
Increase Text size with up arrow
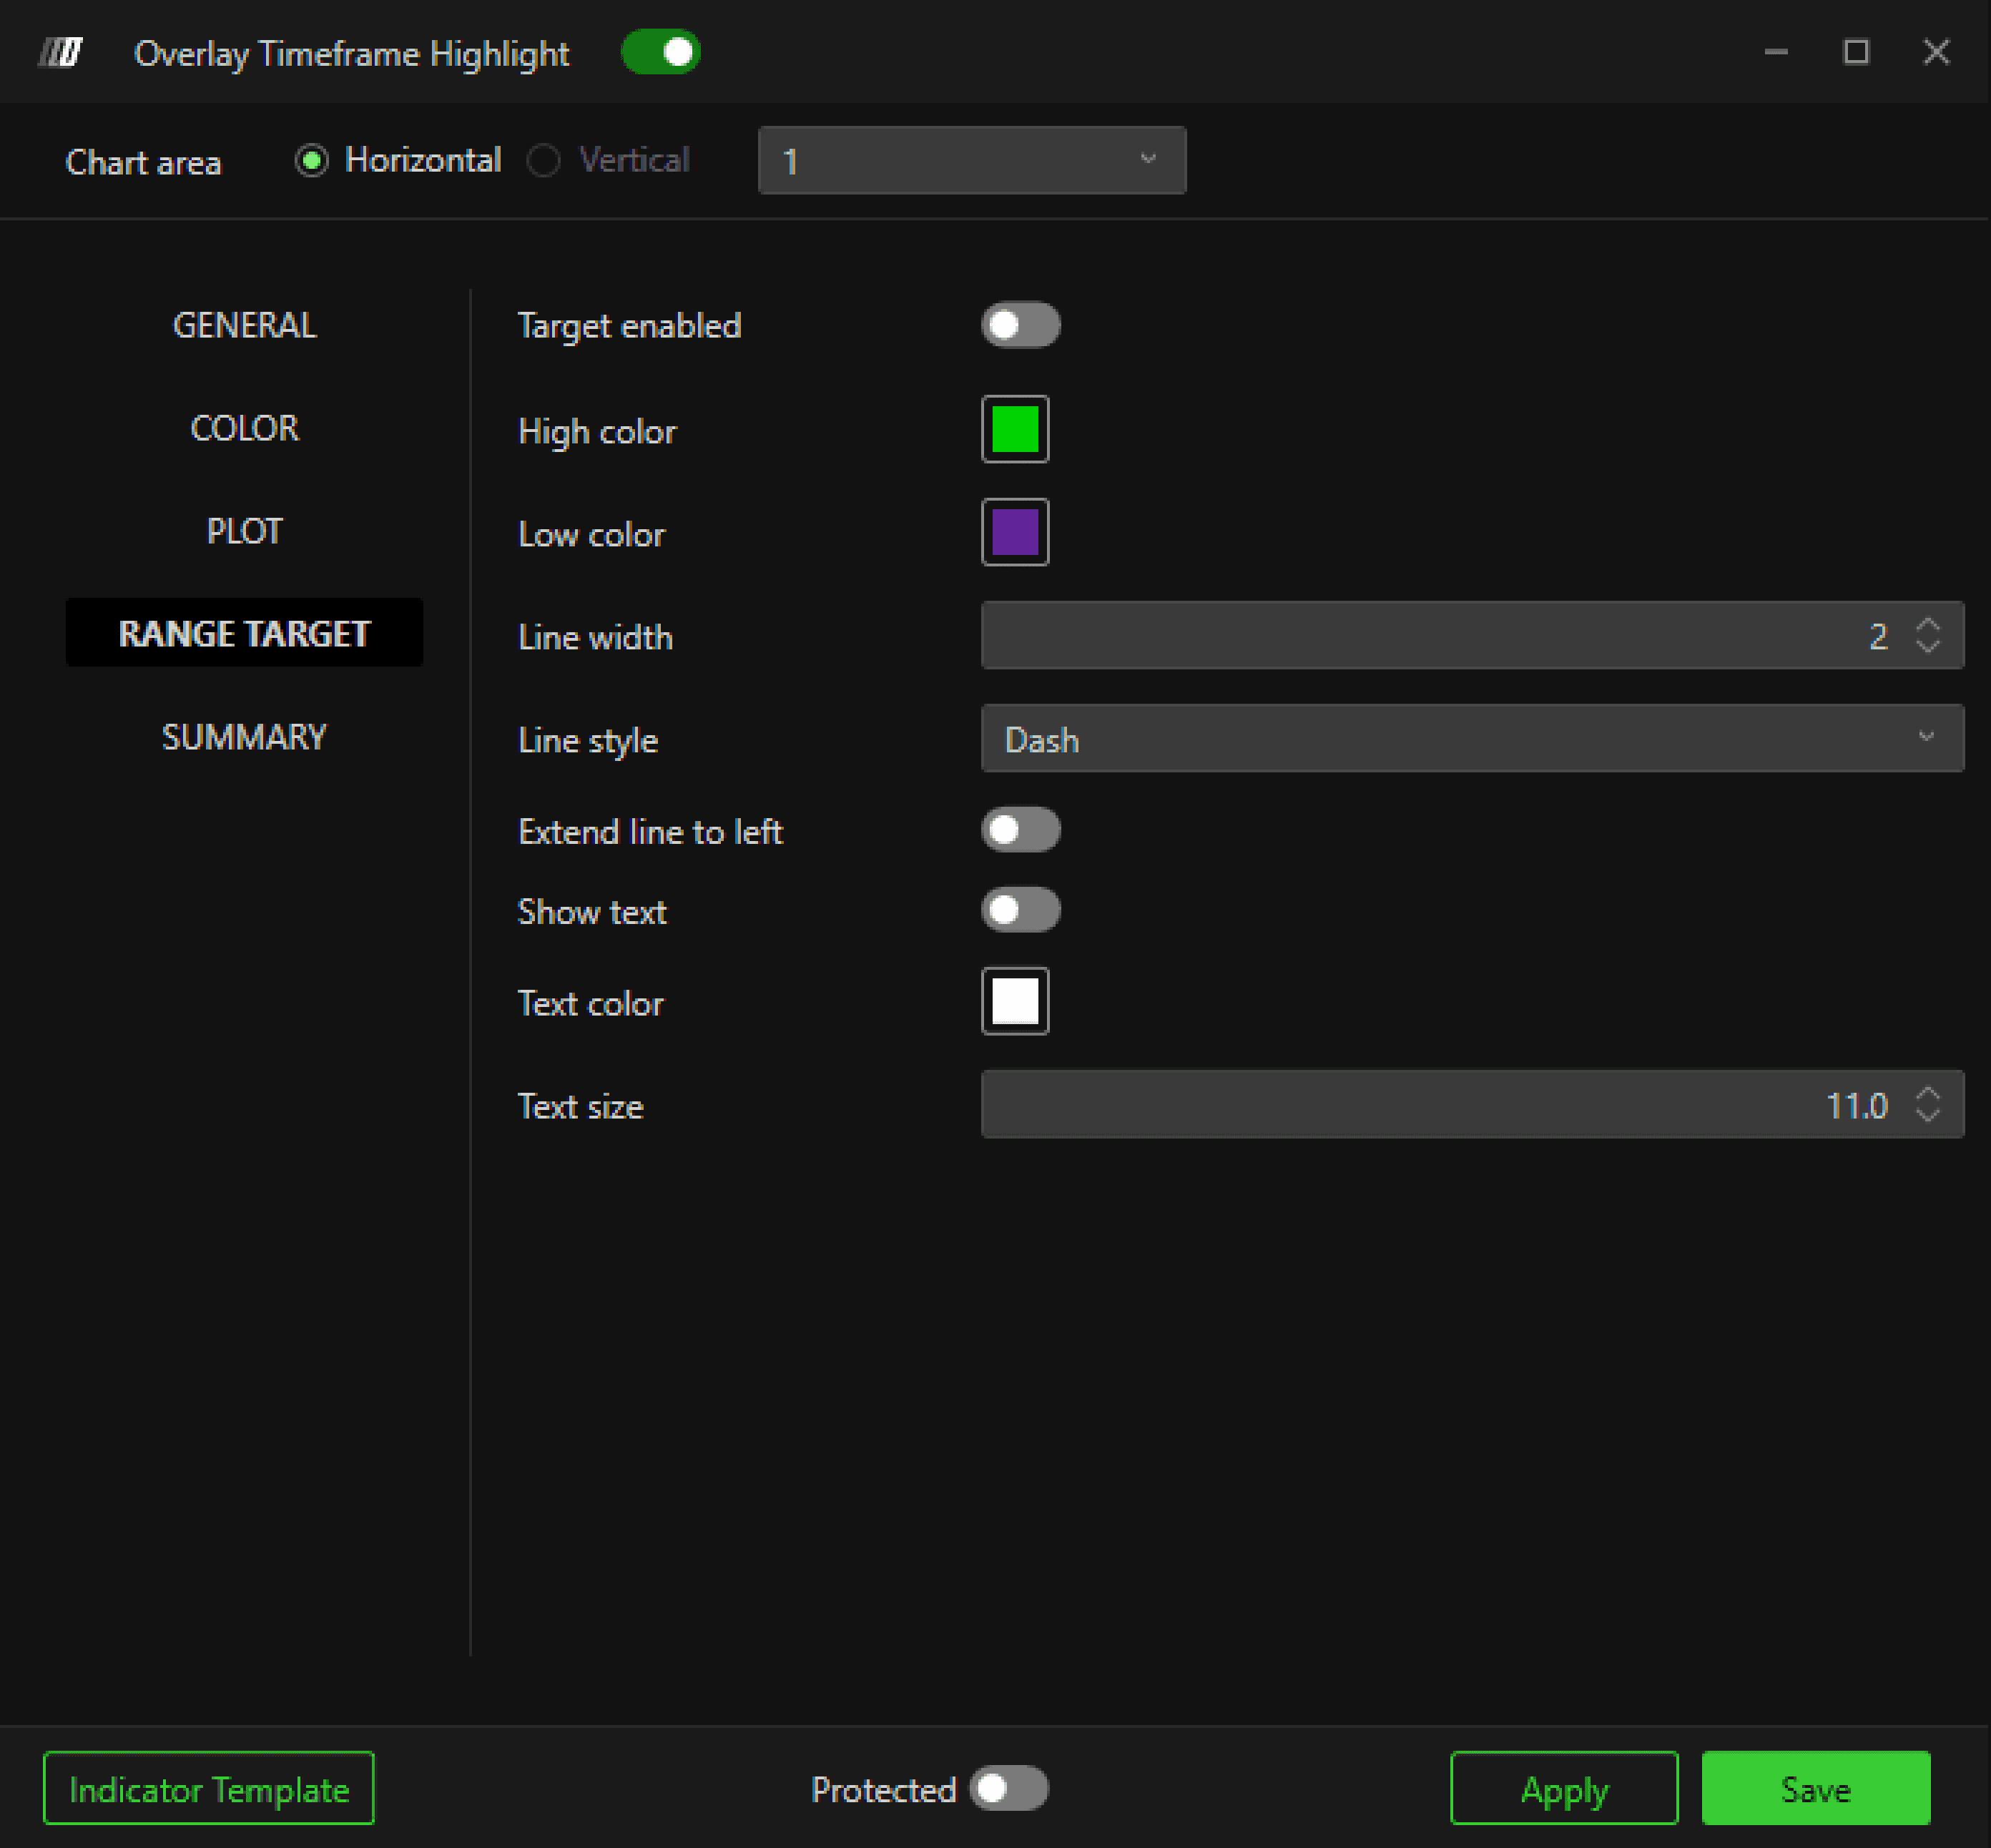click(1927, 1094)
